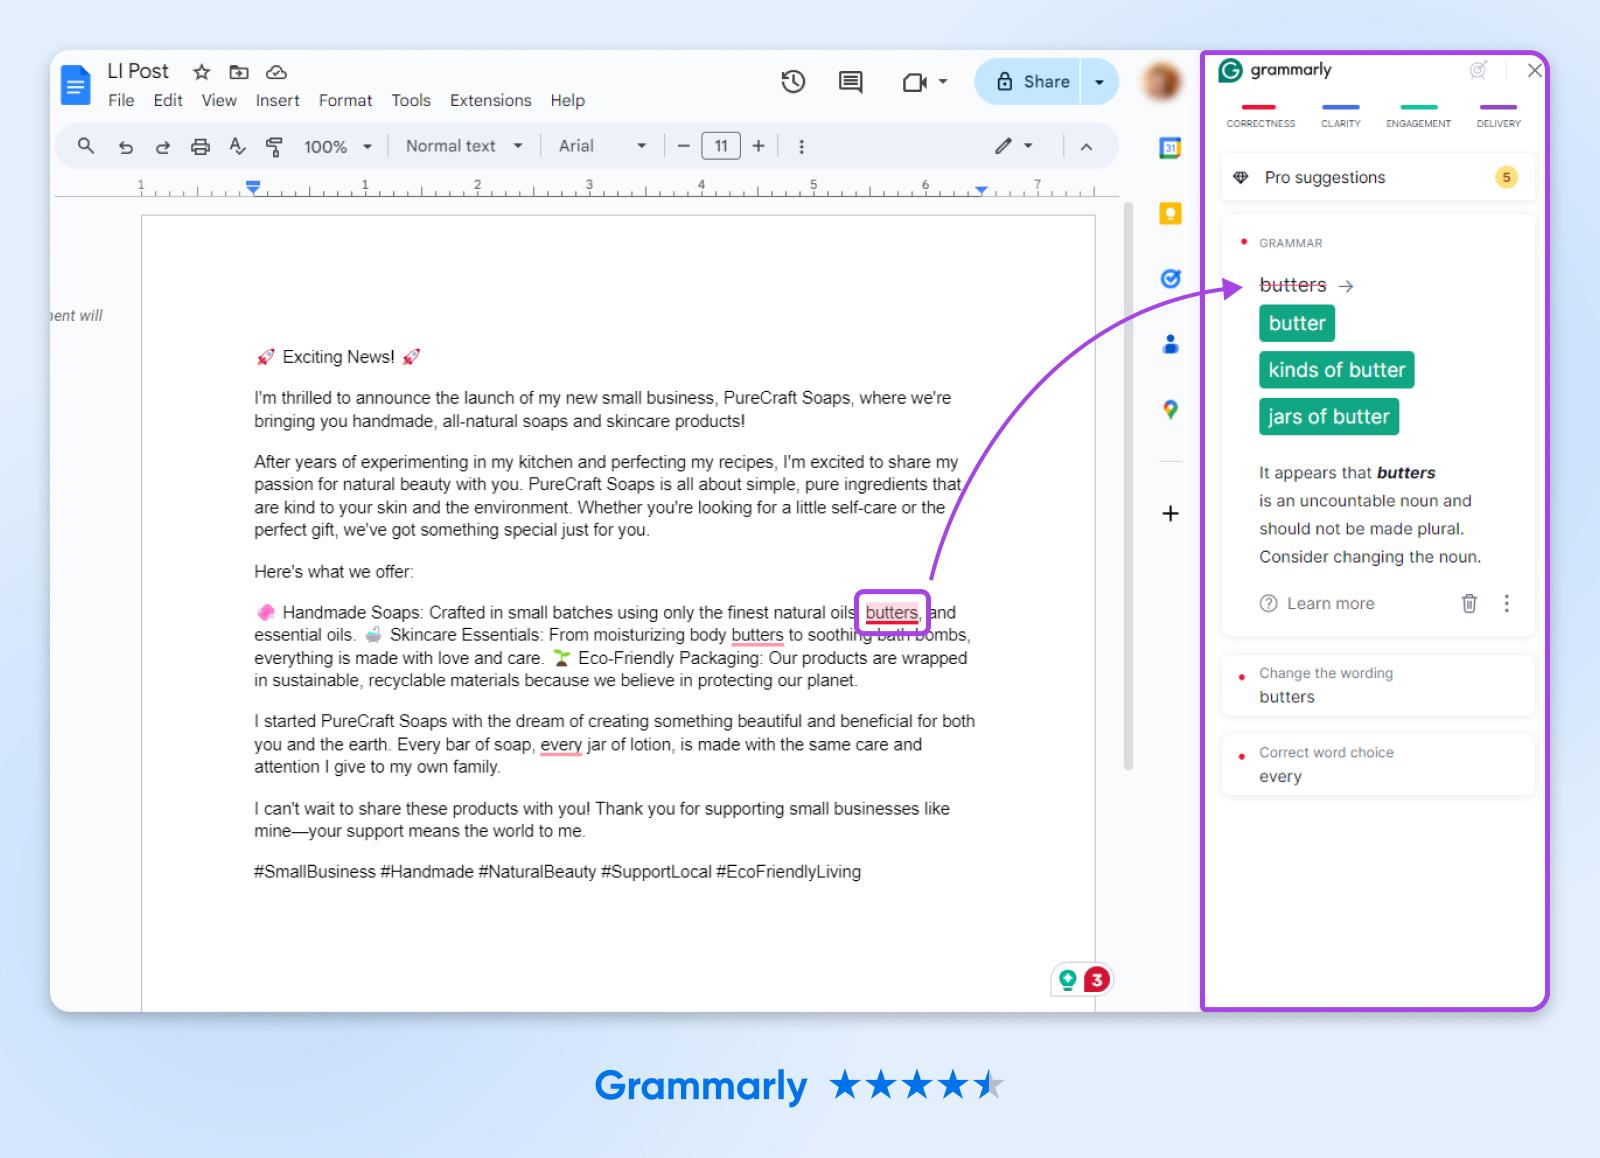Open the Help menu

point(567,100)
